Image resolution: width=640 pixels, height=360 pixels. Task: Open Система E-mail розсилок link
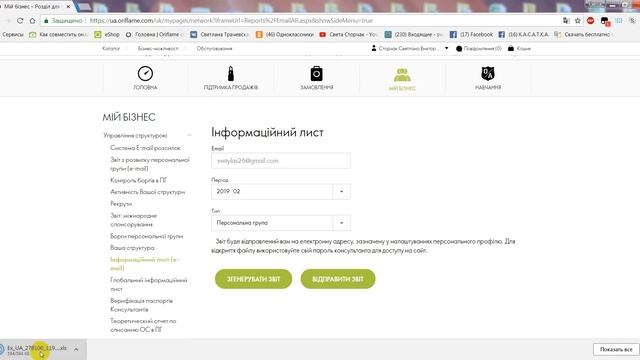tap(145, 148)
